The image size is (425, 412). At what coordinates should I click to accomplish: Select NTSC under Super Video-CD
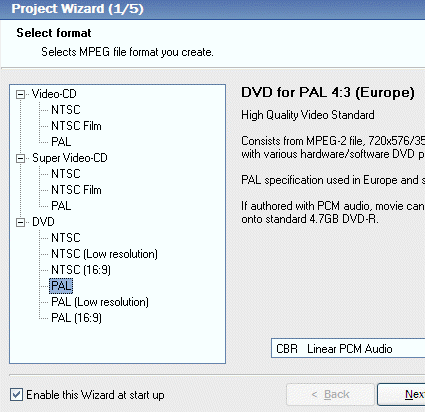66,174
